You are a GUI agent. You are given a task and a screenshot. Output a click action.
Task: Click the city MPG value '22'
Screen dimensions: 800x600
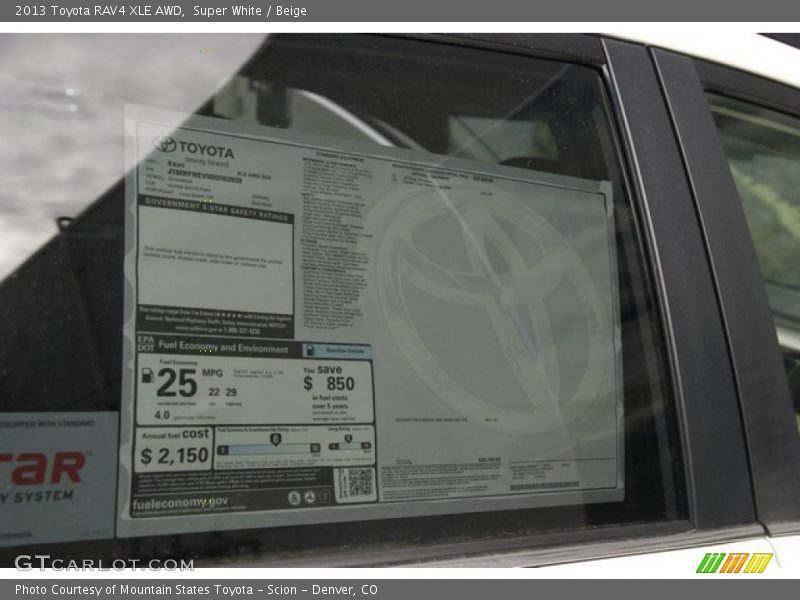(x=214, y=392)
